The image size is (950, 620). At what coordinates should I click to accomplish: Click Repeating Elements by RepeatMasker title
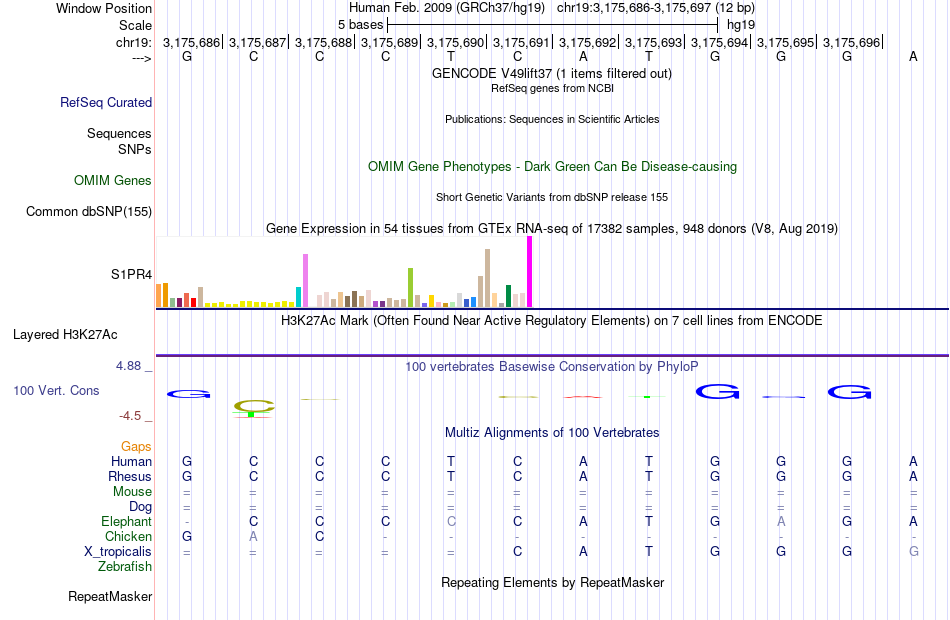click(553, 583)
